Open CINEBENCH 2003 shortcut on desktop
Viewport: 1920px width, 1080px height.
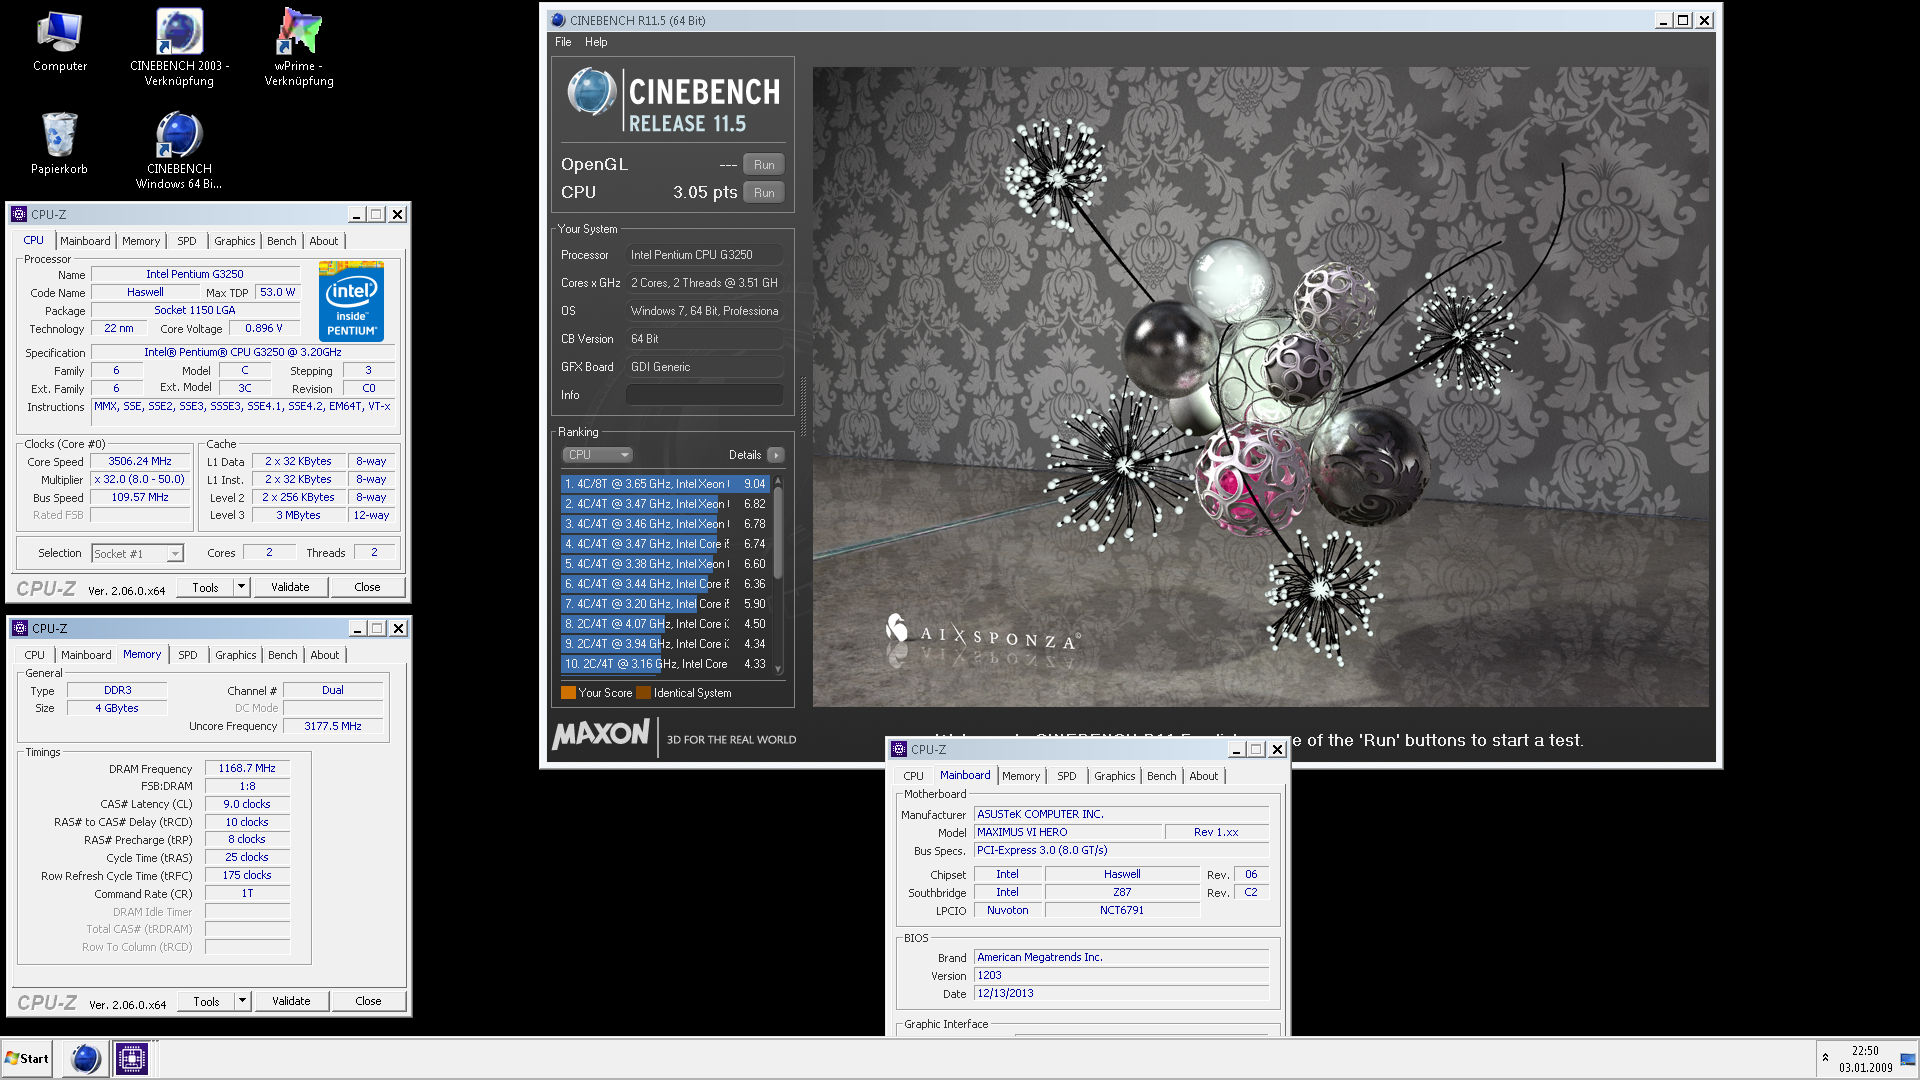180,47
